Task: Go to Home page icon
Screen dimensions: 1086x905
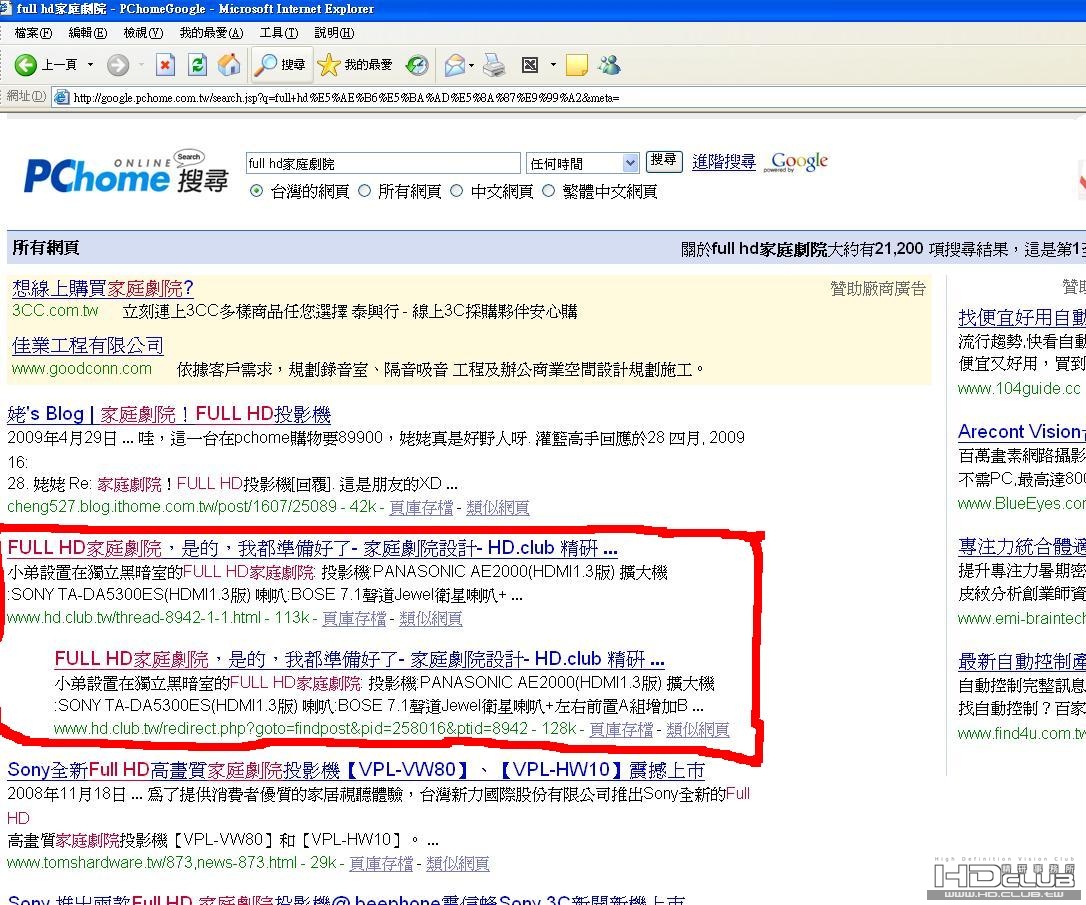Action: [229, 65]
